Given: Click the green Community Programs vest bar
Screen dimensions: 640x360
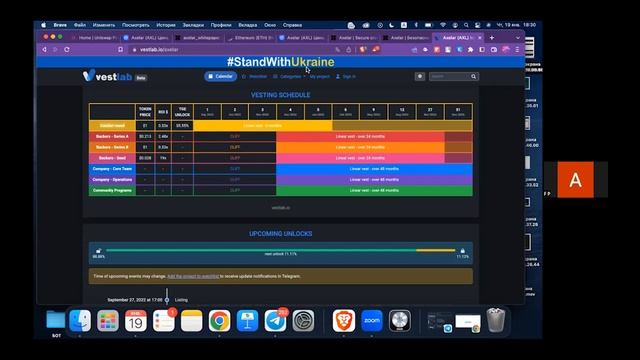Looking at the screenshot, I should coord(374,190).
